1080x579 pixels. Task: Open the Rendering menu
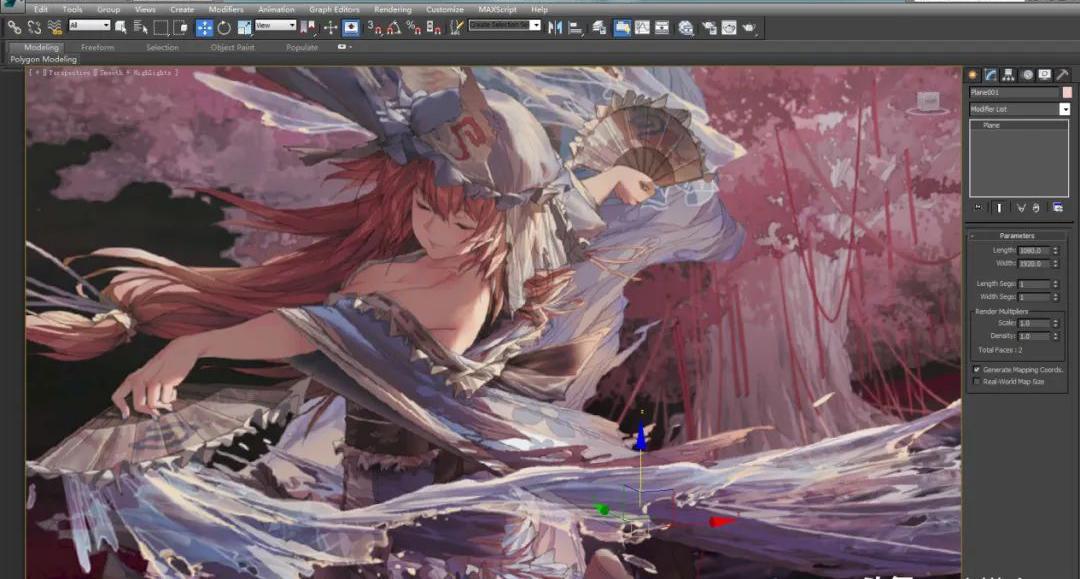pos(393,10)
